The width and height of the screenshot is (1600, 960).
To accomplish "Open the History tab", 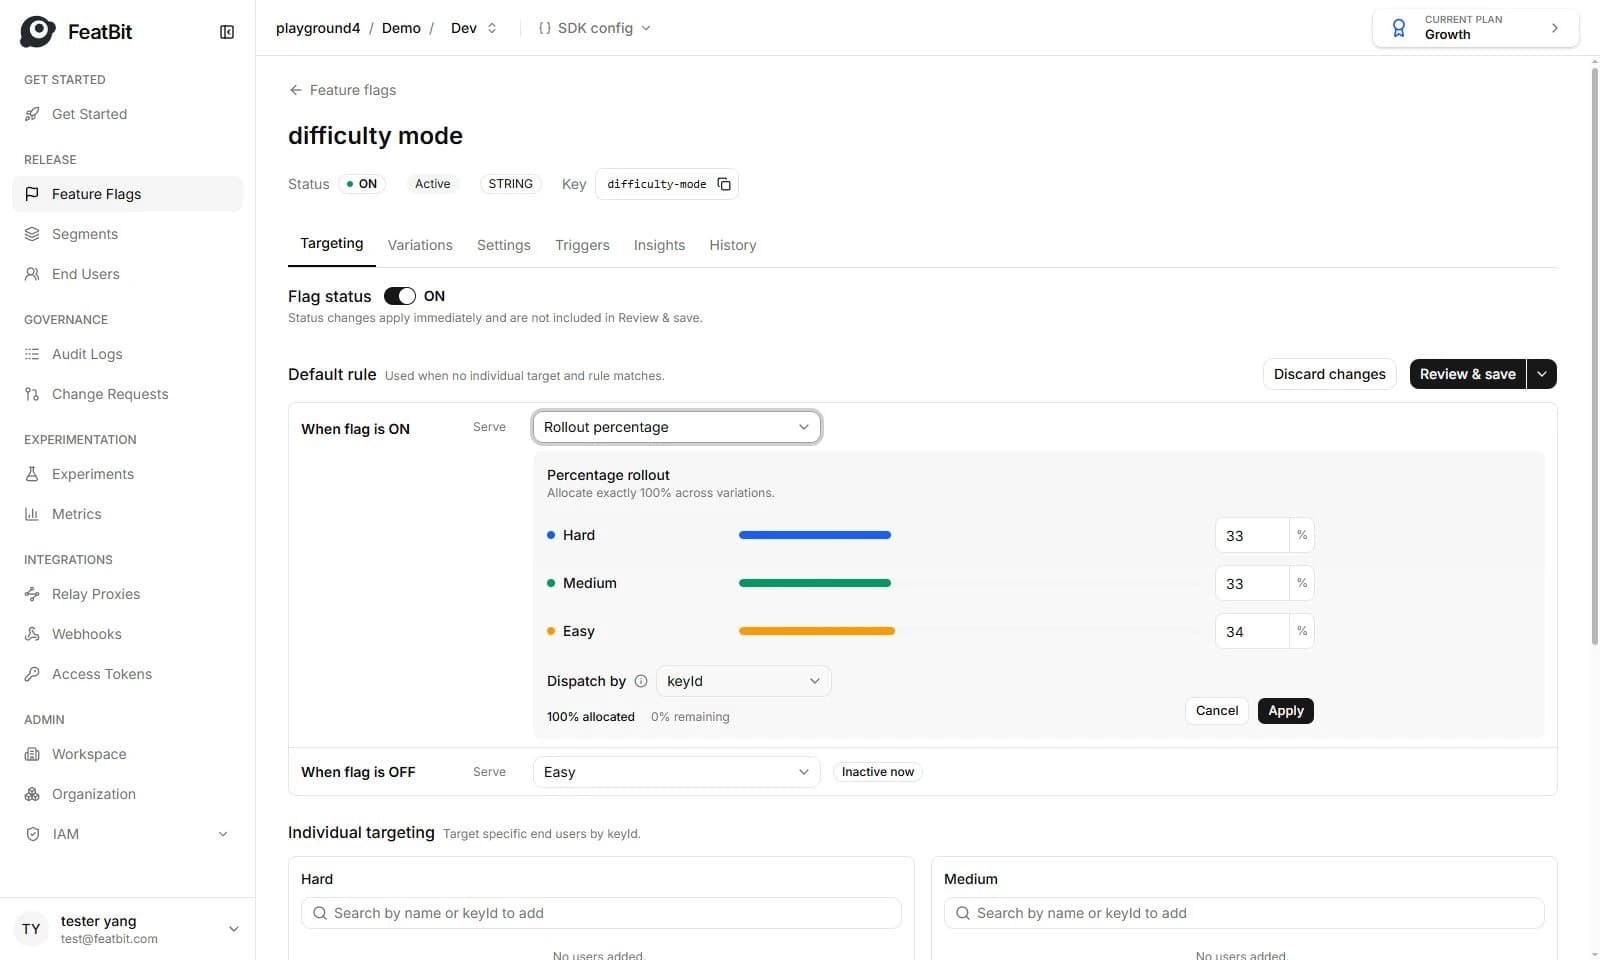I will [x=733, y=245].
